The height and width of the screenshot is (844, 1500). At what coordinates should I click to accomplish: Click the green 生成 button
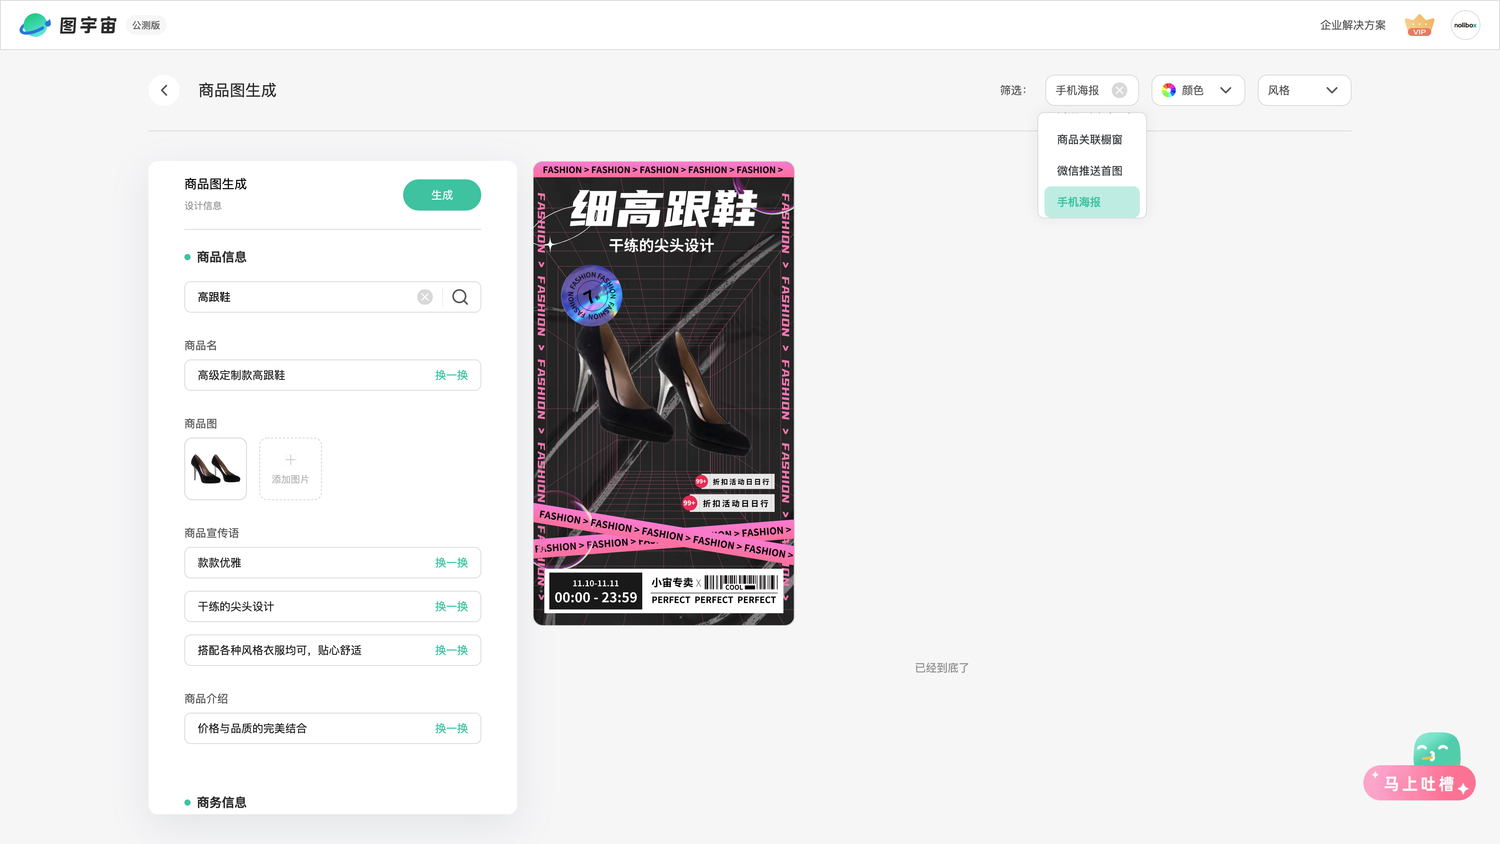coord(442,195)
